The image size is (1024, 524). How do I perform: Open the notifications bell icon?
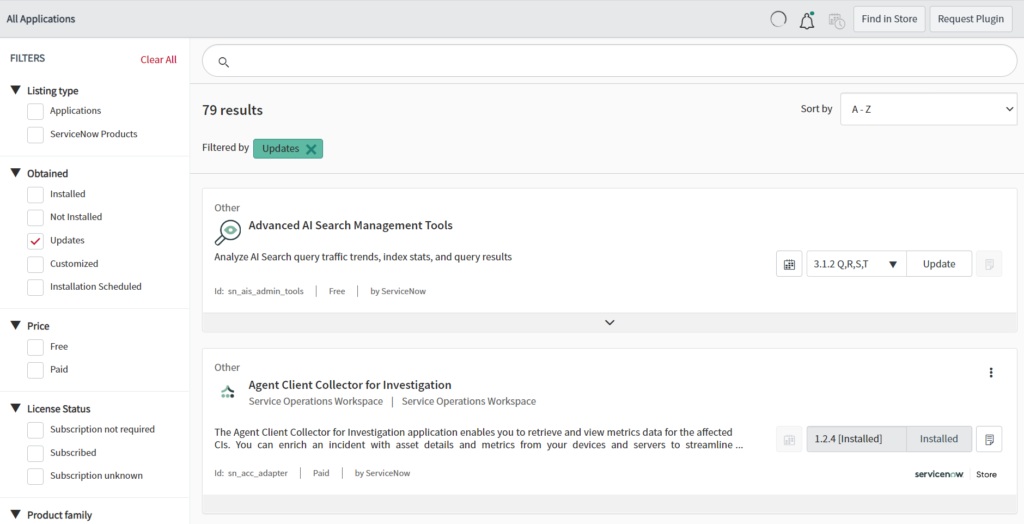point(807,20)
